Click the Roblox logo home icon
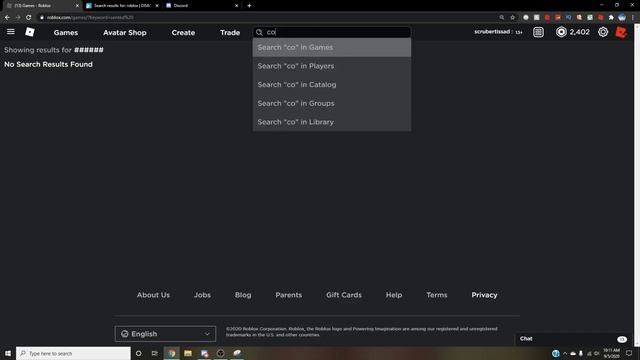Image resolution: width=640 pixels, height=360 pixels. click(30, 32)
